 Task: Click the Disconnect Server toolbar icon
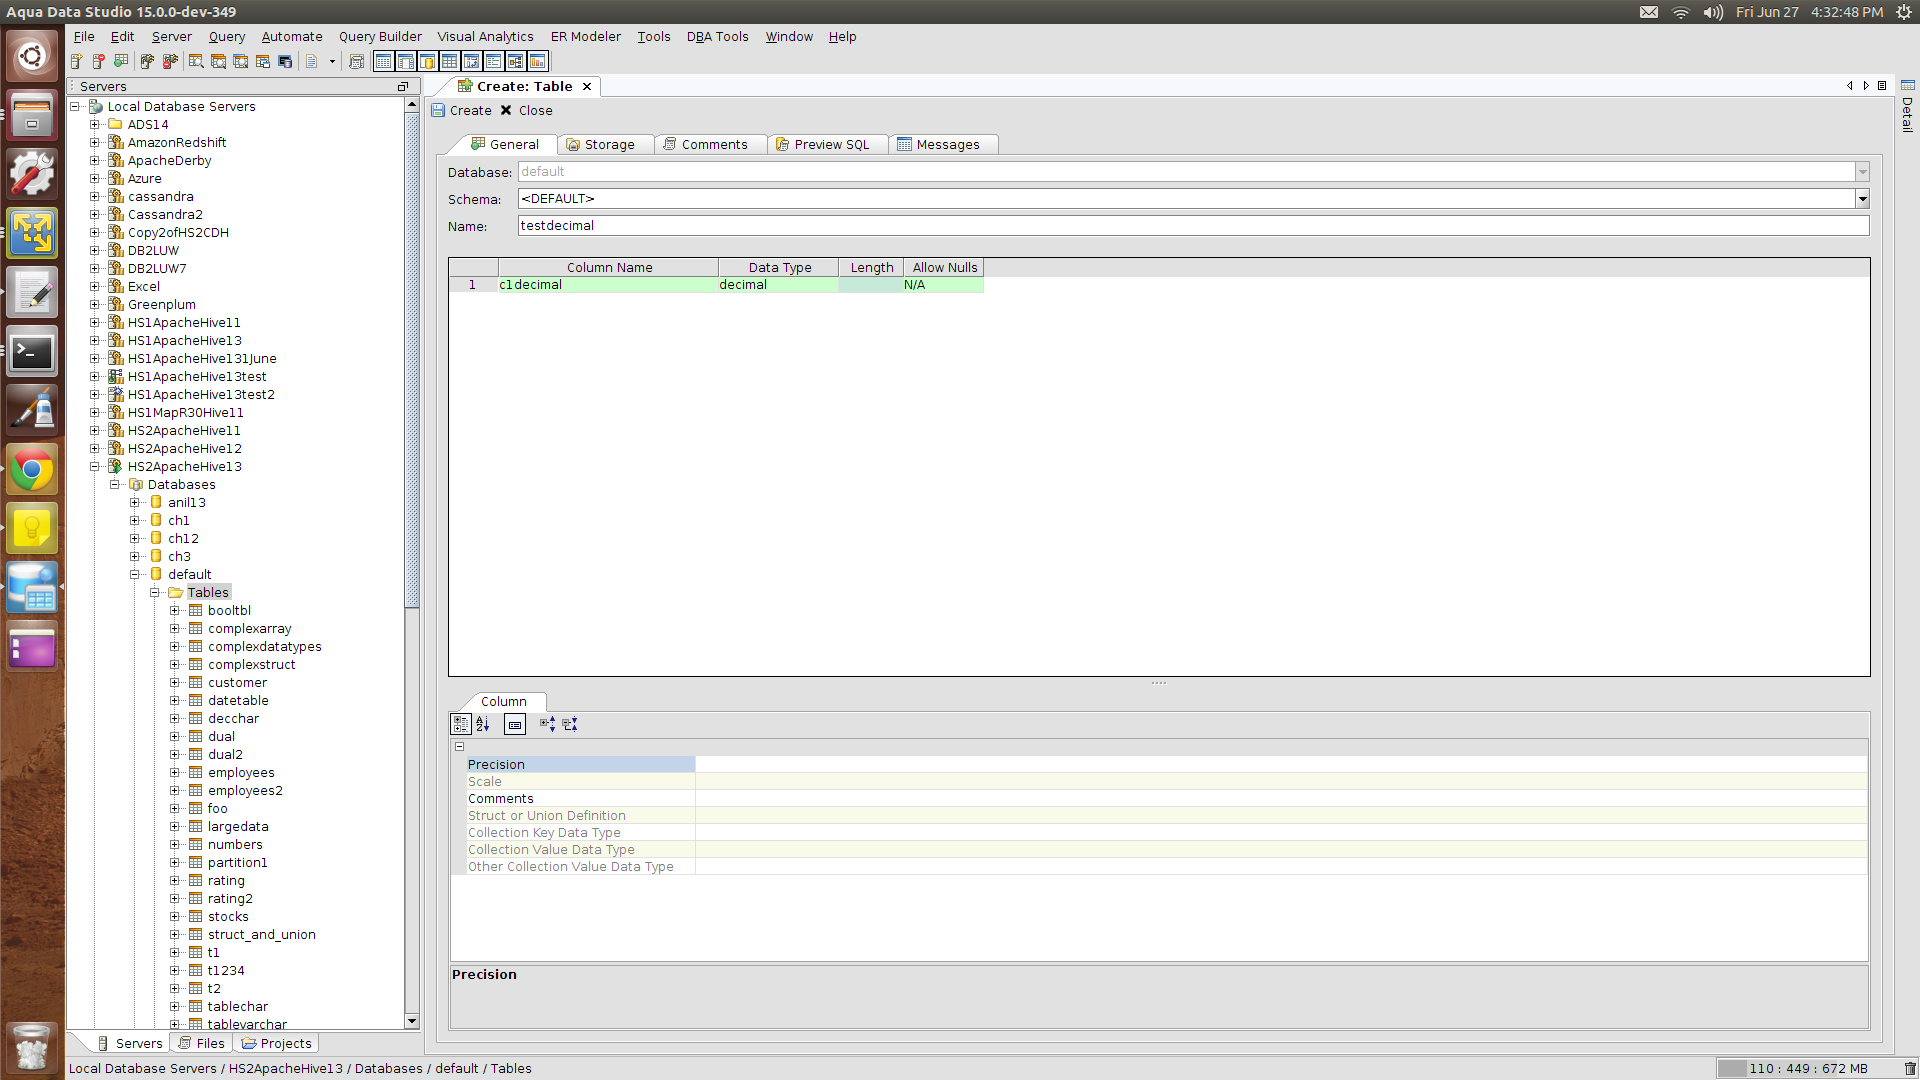(x=170, y=62)
